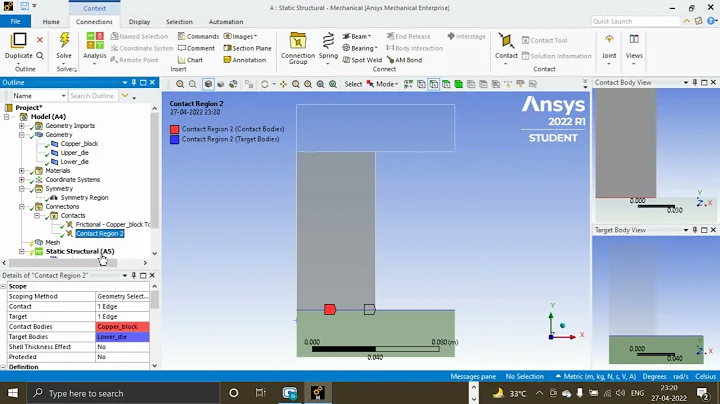This screenshot has height=404, width=720.
Task: Select the Context tab
Action: pyautogui.click(x=95, y=8)
